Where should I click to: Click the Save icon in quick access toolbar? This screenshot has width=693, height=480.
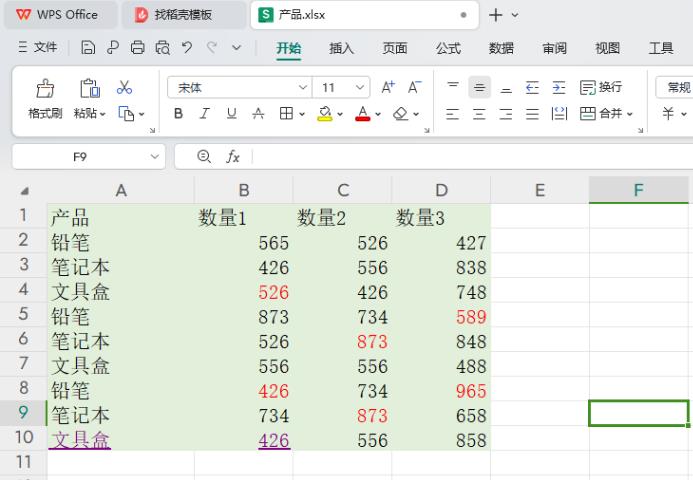click(x=88, y=47)
